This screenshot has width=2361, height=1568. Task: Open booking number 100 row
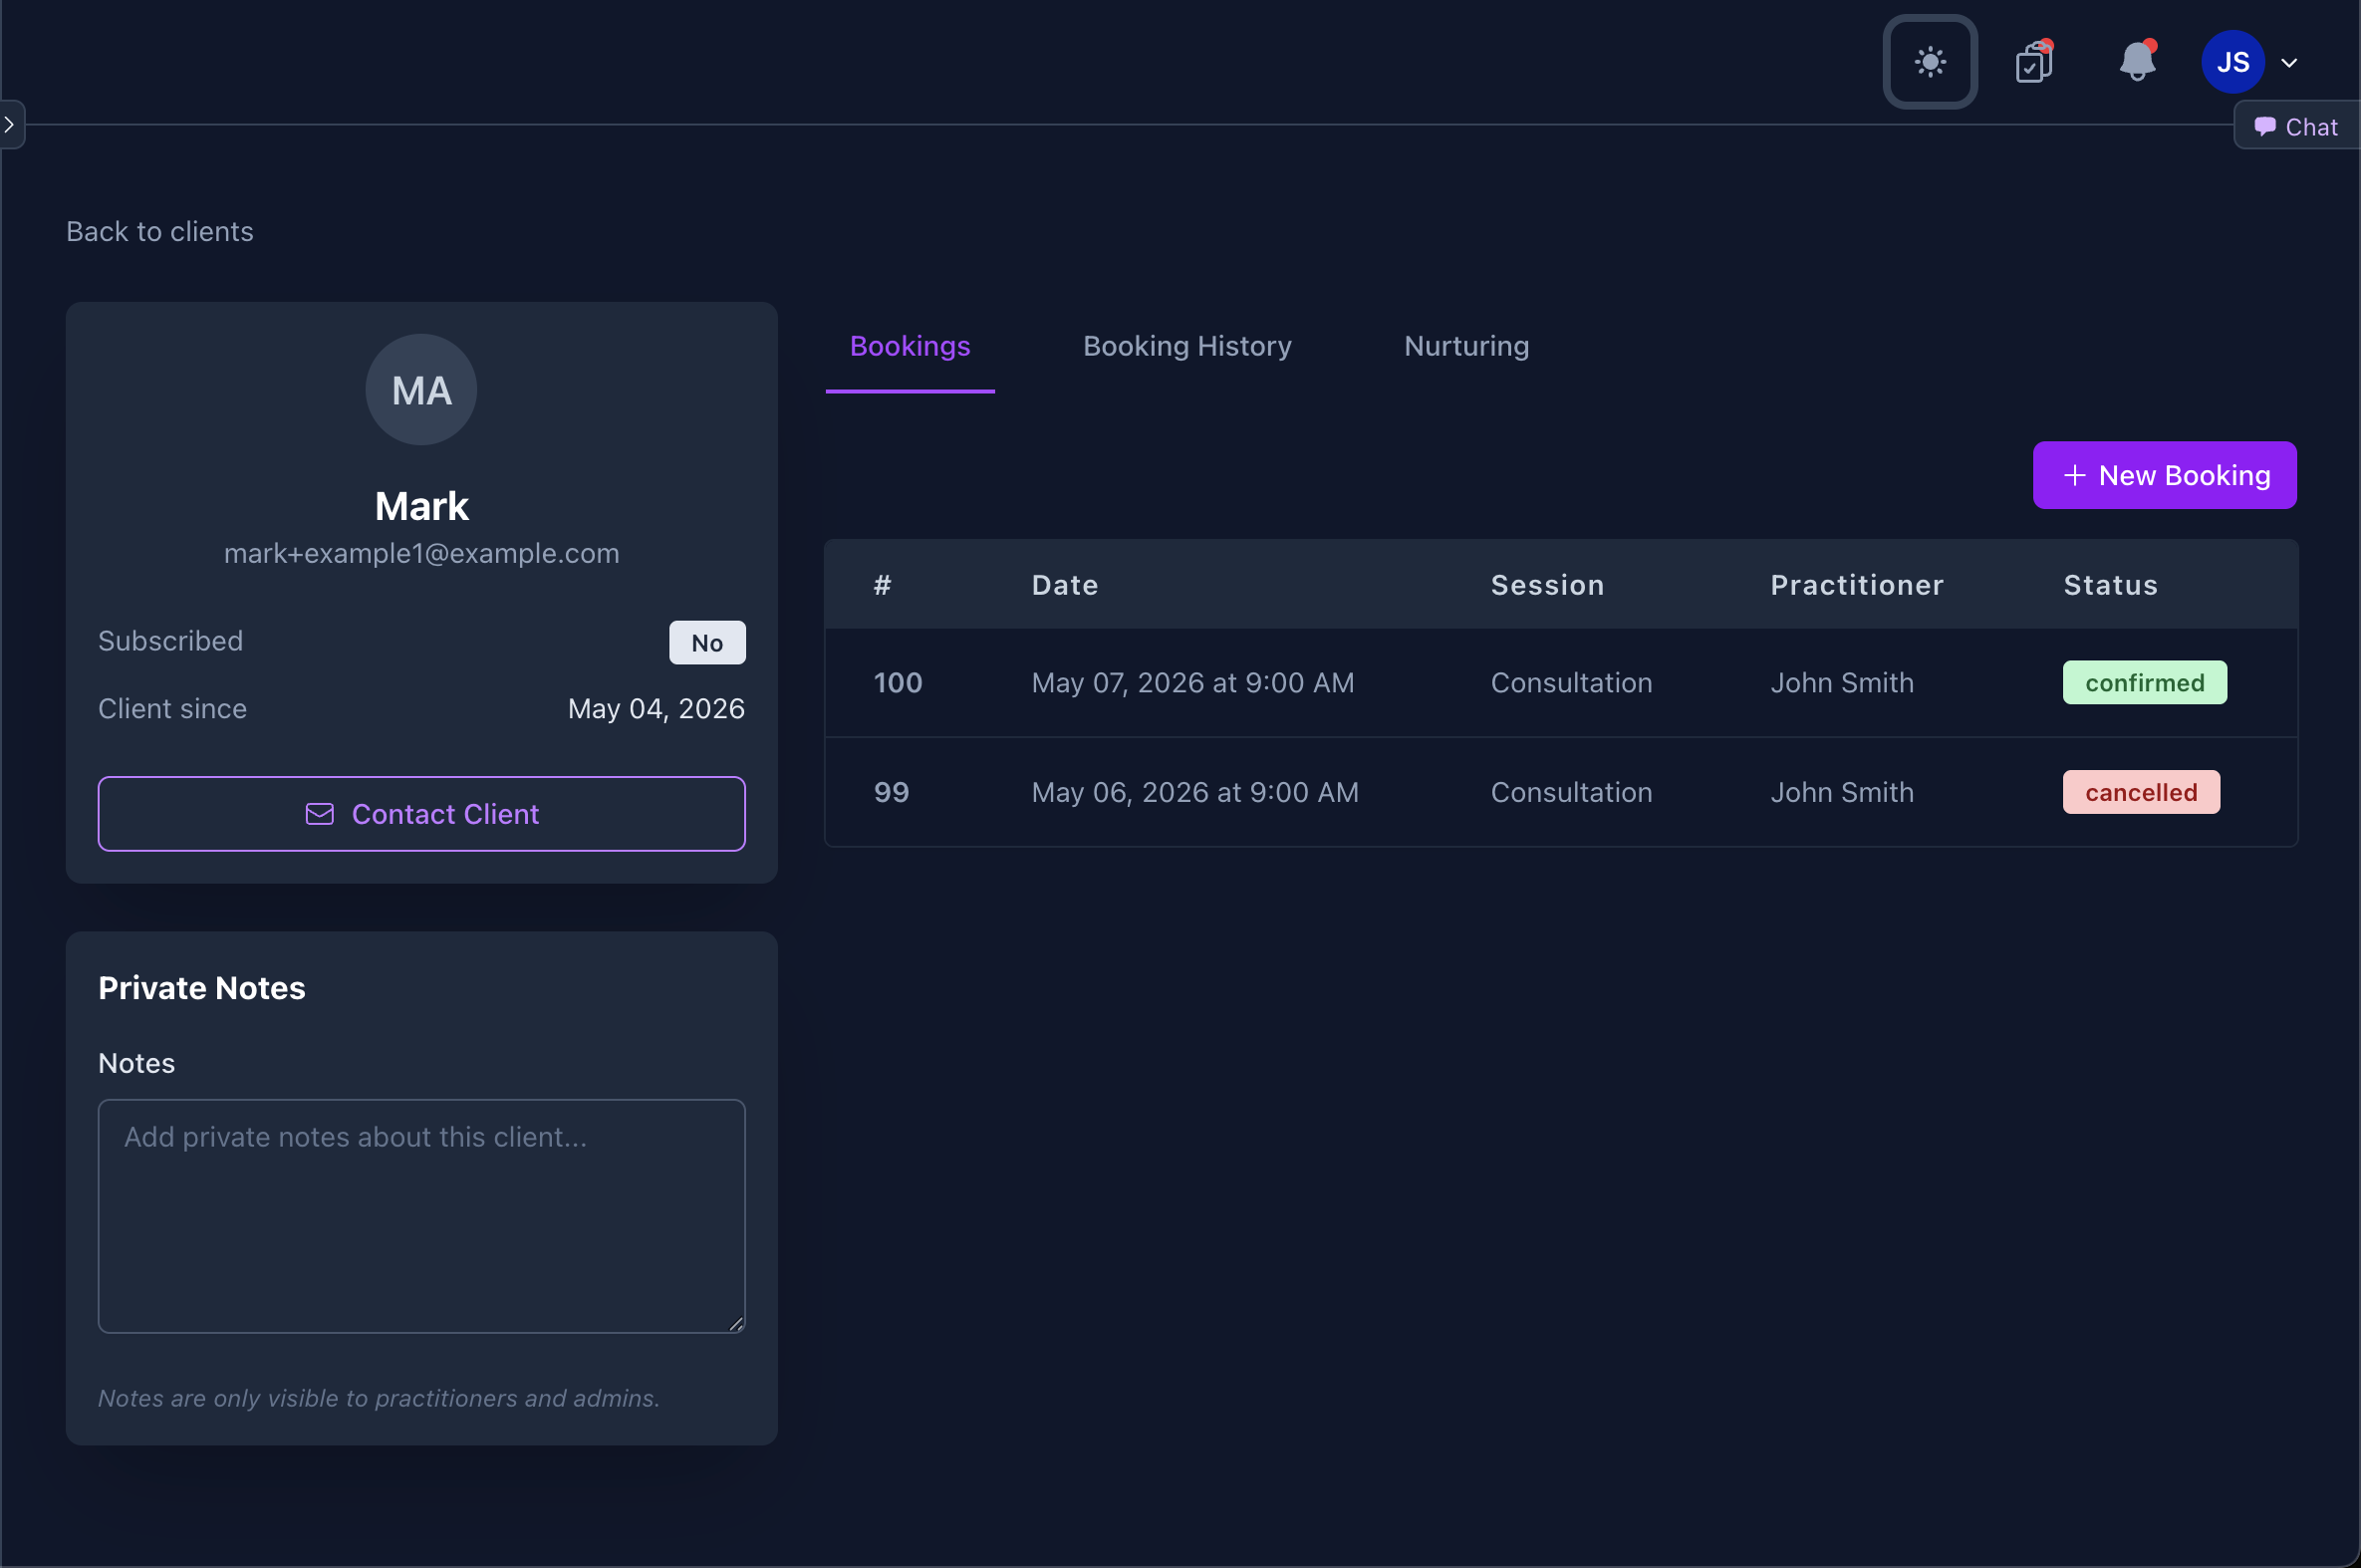pyautogui.click(x=1560, y=683)
